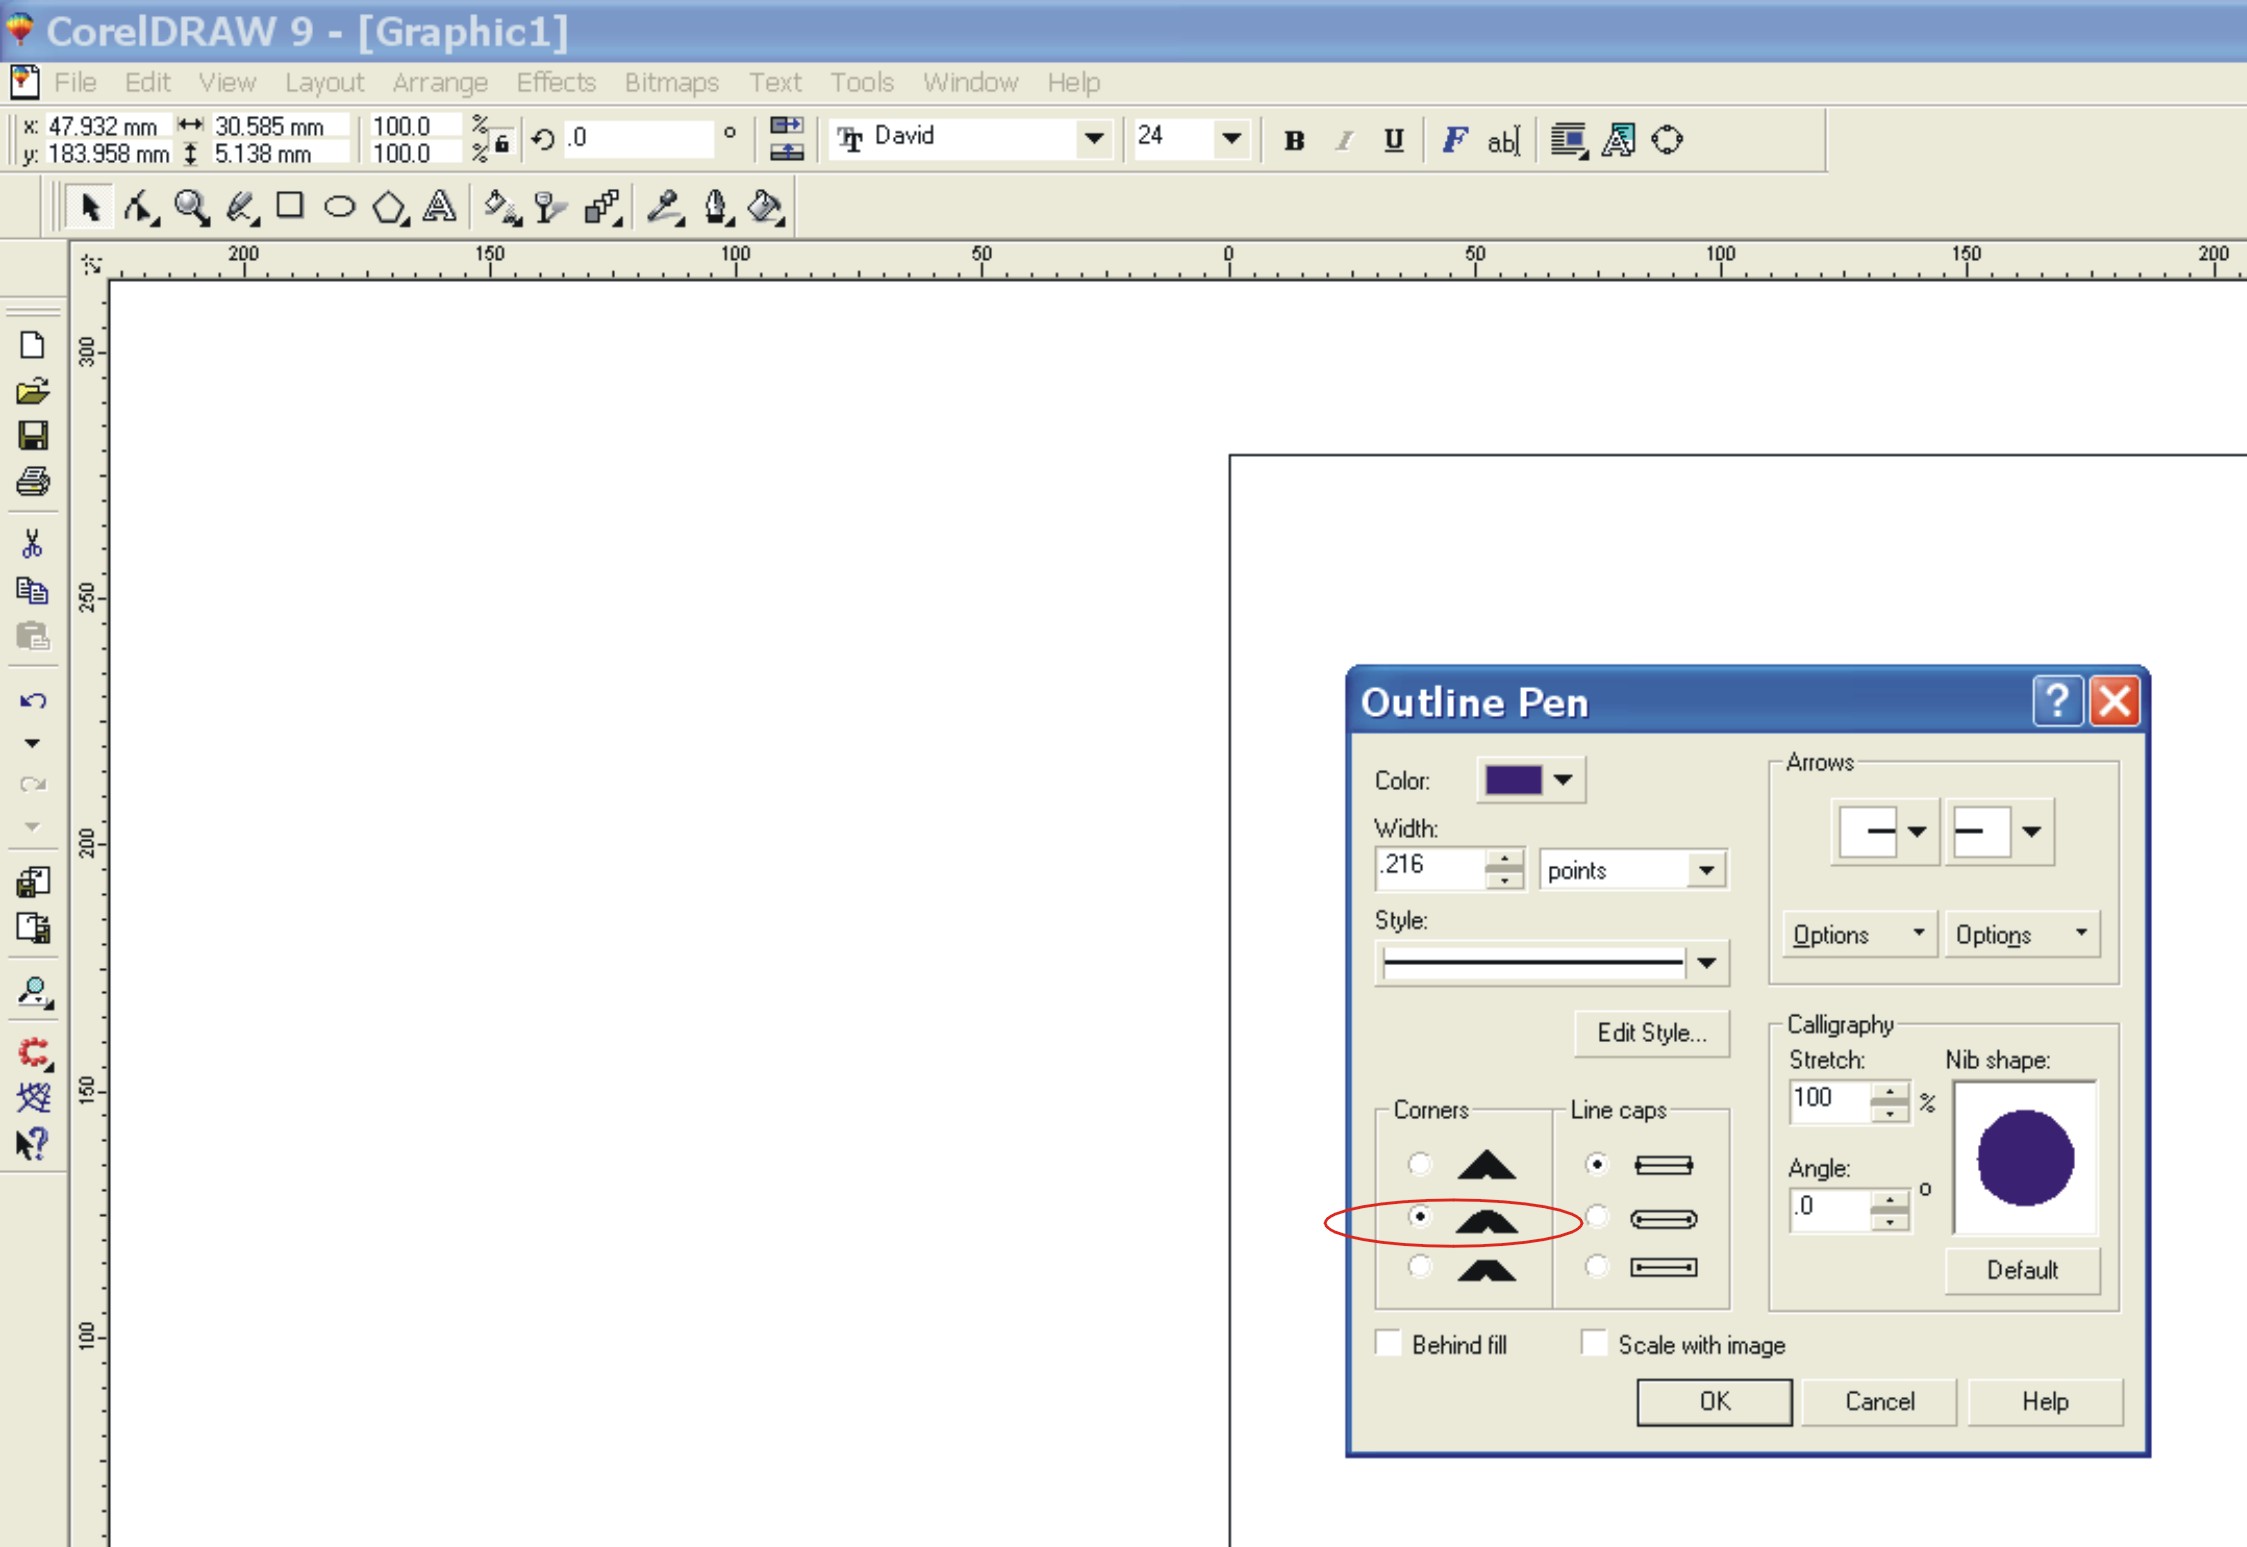Open the Arrange menu
This screenshot has height=1547, width=2247.
439,82
